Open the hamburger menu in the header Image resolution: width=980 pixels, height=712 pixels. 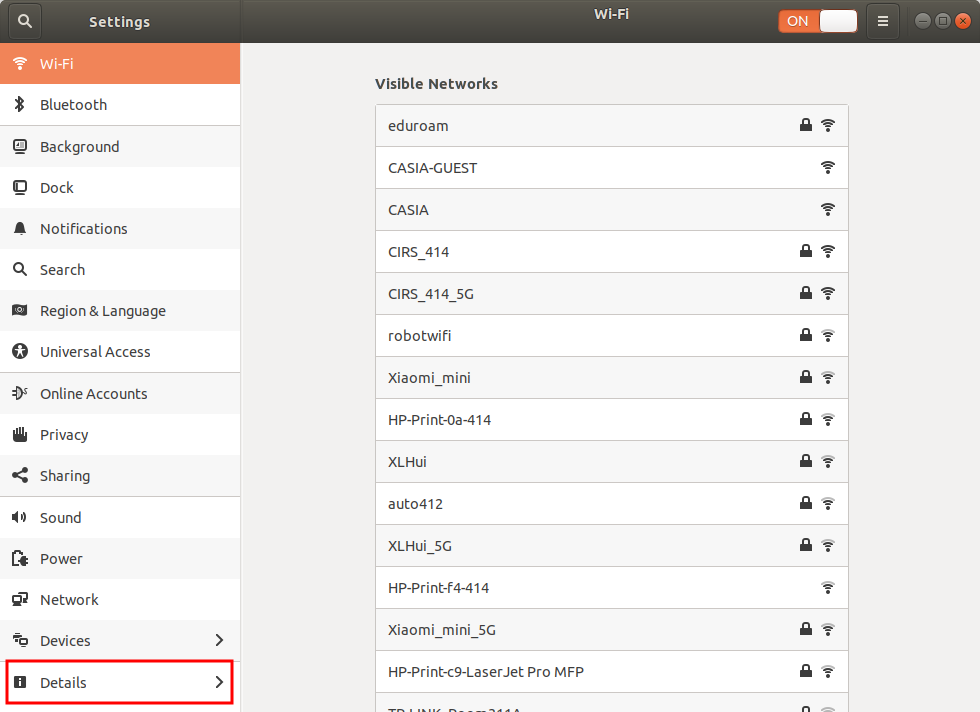tap(882, 20)
